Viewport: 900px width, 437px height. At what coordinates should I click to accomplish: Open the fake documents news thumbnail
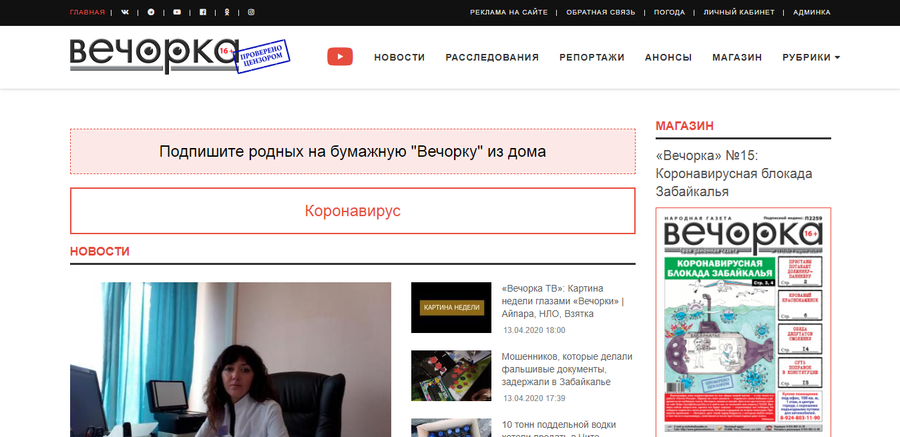pyautogui.click(x=451, y=376)
